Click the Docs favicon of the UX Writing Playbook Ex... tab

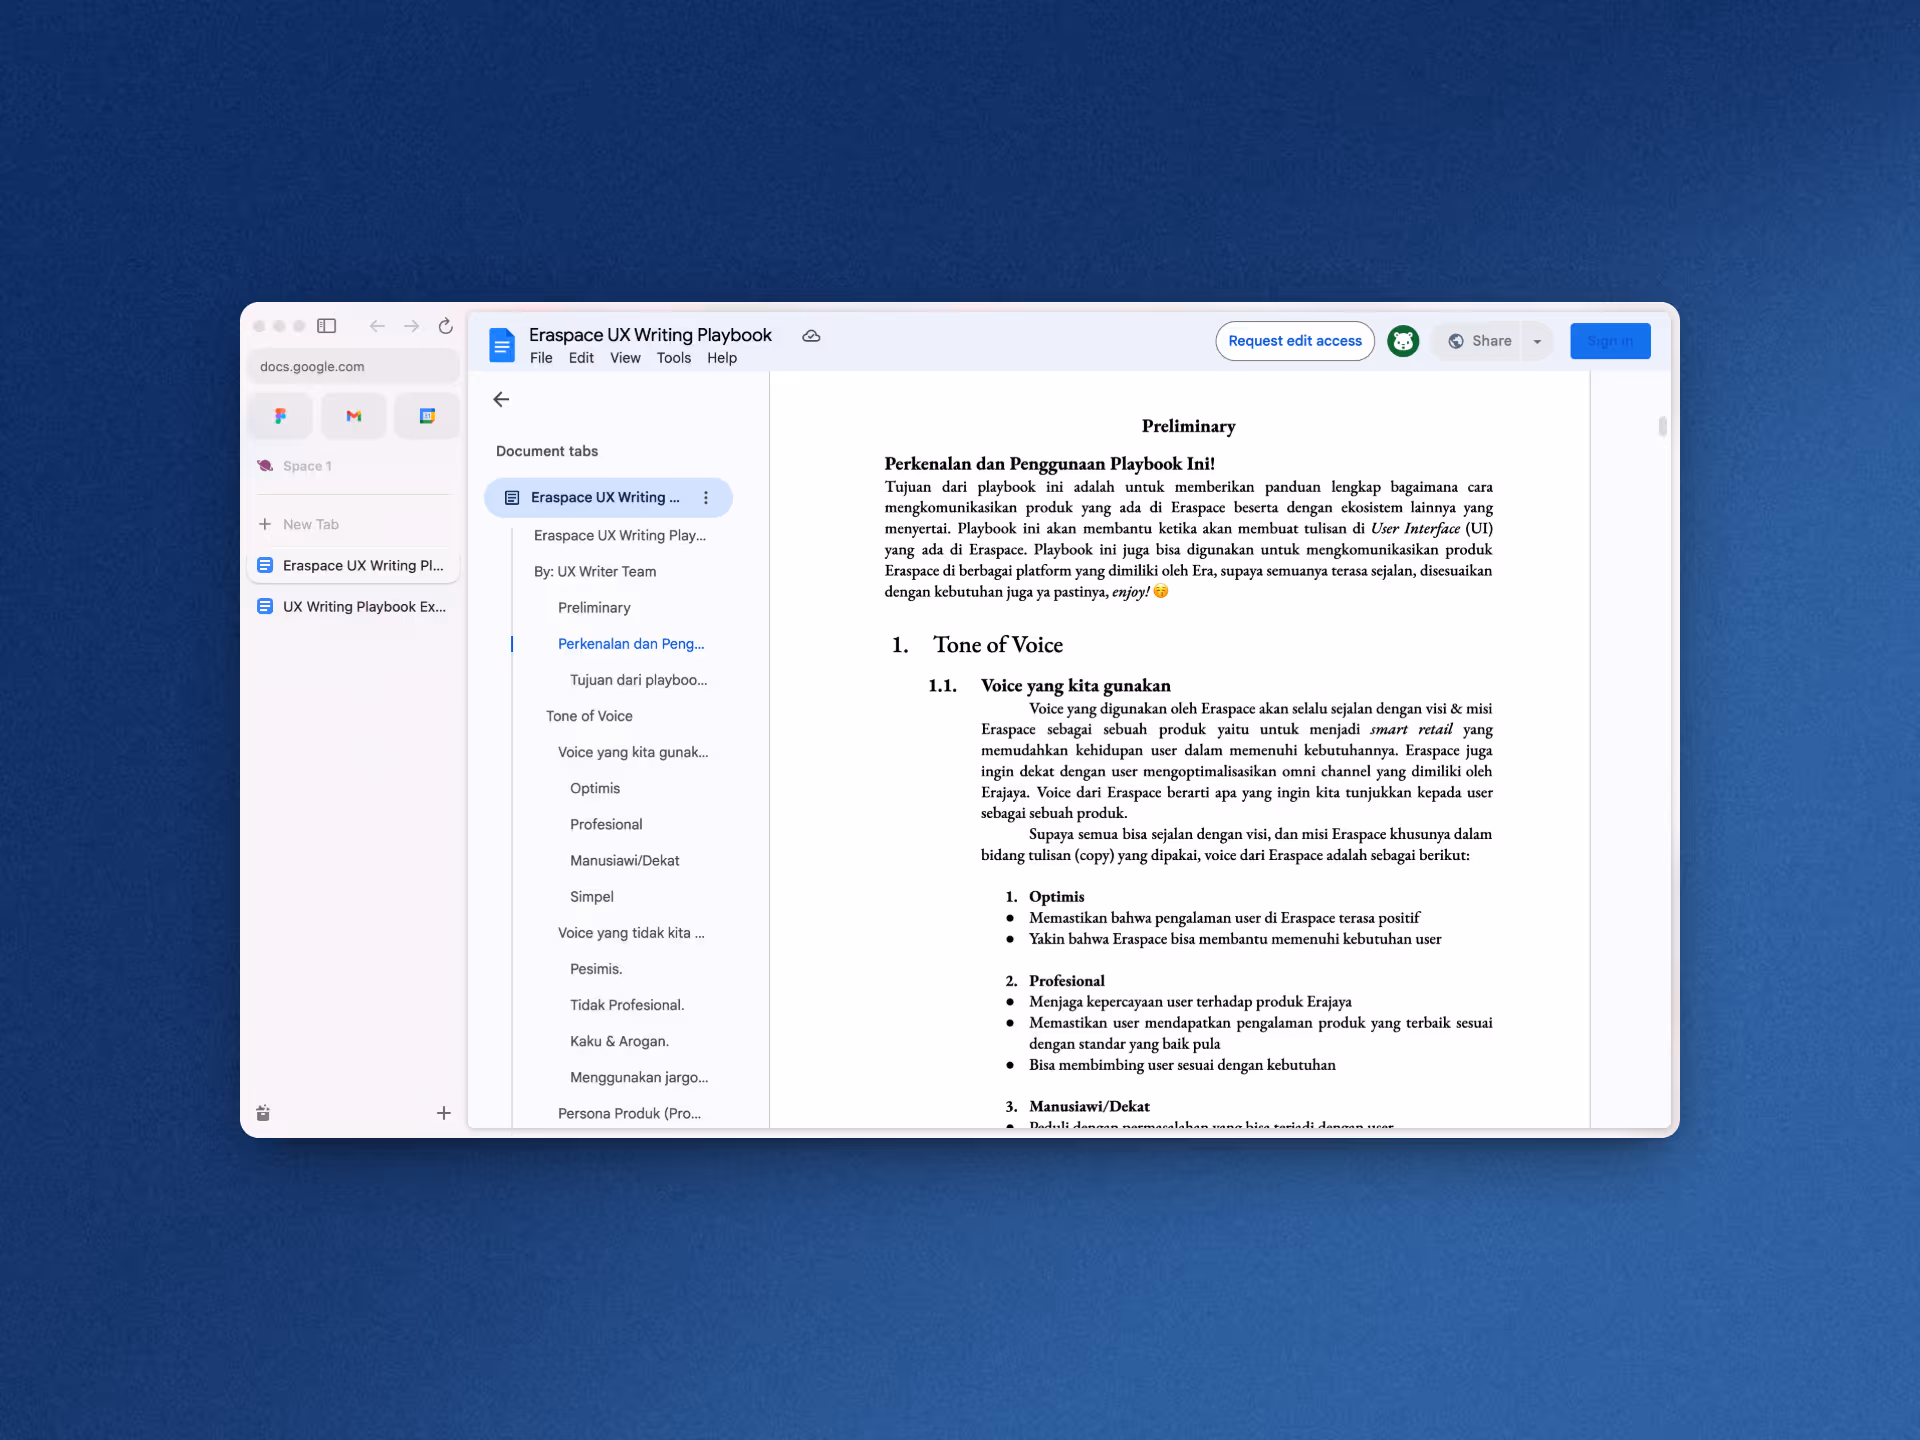(x=265, y=607)
